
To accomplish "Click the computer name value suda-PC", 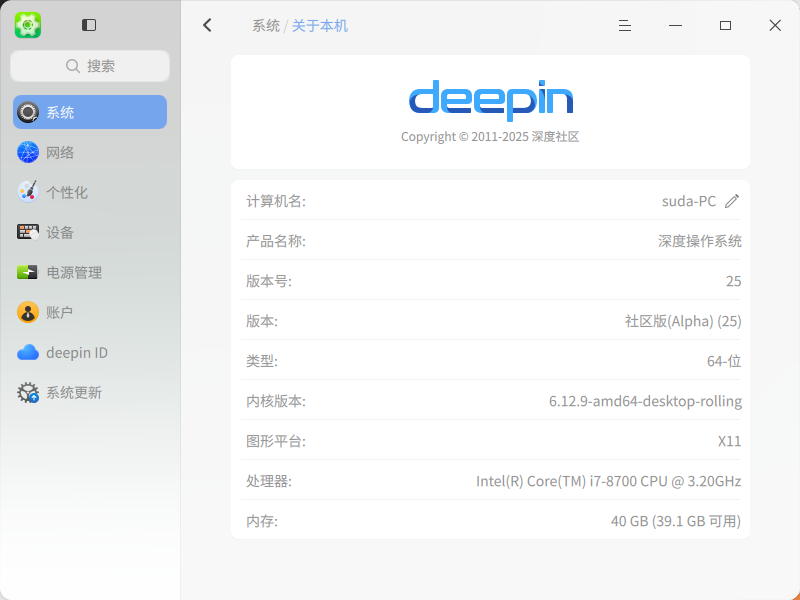I will click(x=689, y=201).
